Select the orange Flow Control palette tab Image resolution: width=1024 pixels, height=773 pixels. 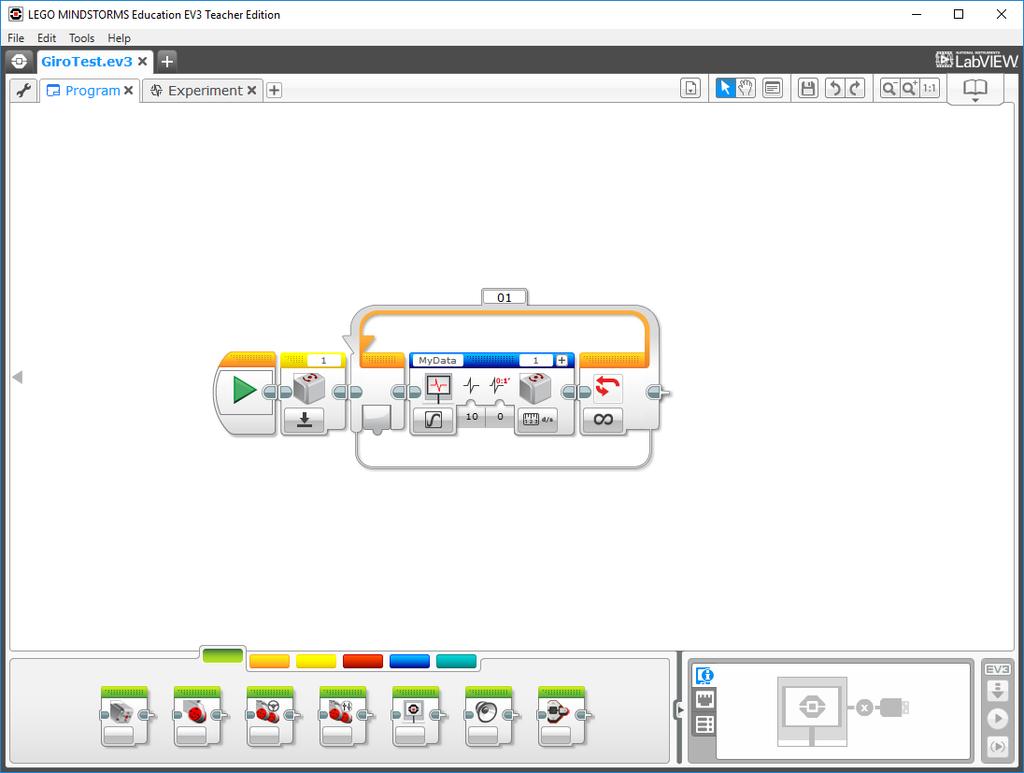pyautogui.click(x=269, y=661)
